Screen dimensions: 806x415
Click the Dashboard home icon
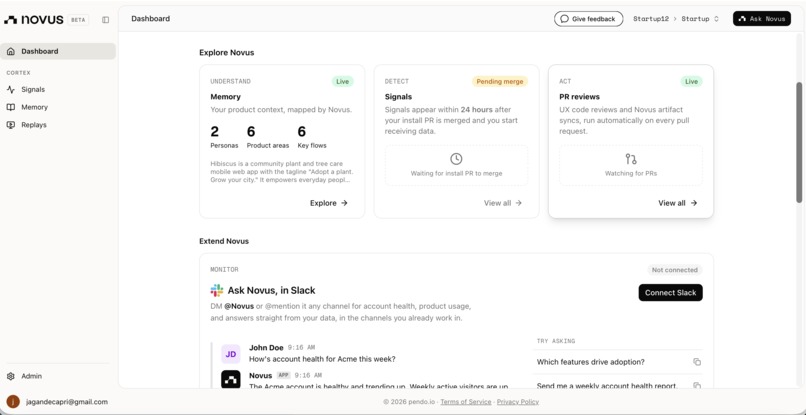point(11,51)
